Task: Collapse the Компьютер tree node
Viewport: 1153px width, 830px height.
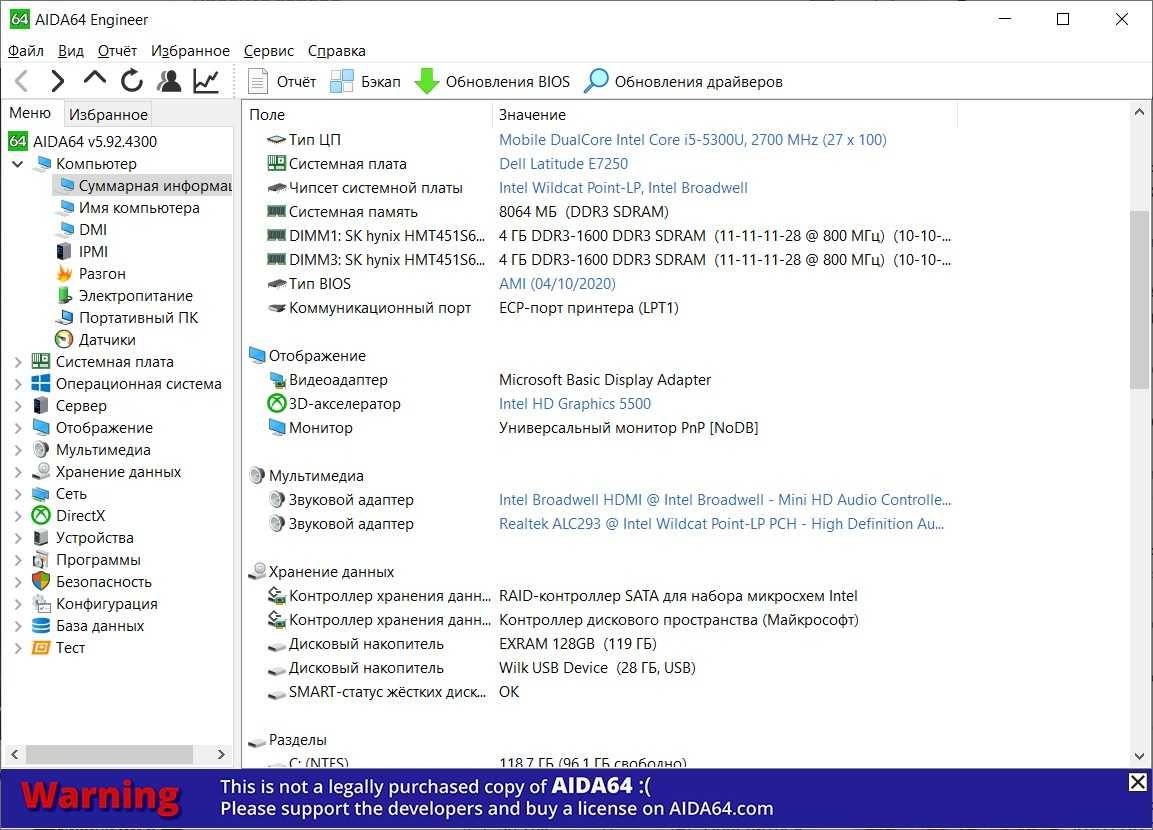Action: (x=18, y=164)
